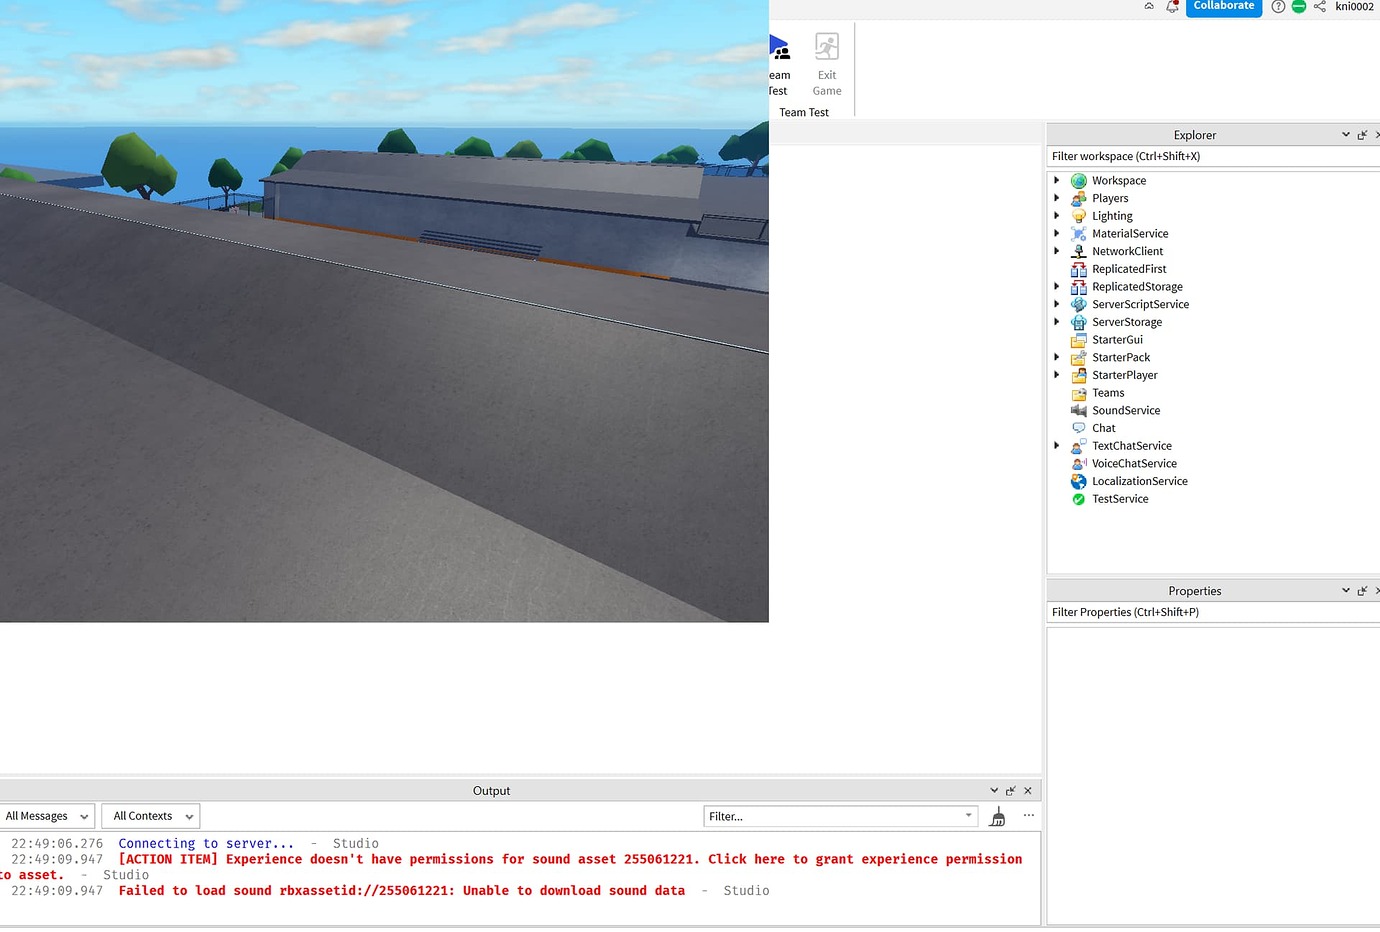Open the All Contexts dropdown
This screenshot has width=1380, height=932.
[149, 816]
